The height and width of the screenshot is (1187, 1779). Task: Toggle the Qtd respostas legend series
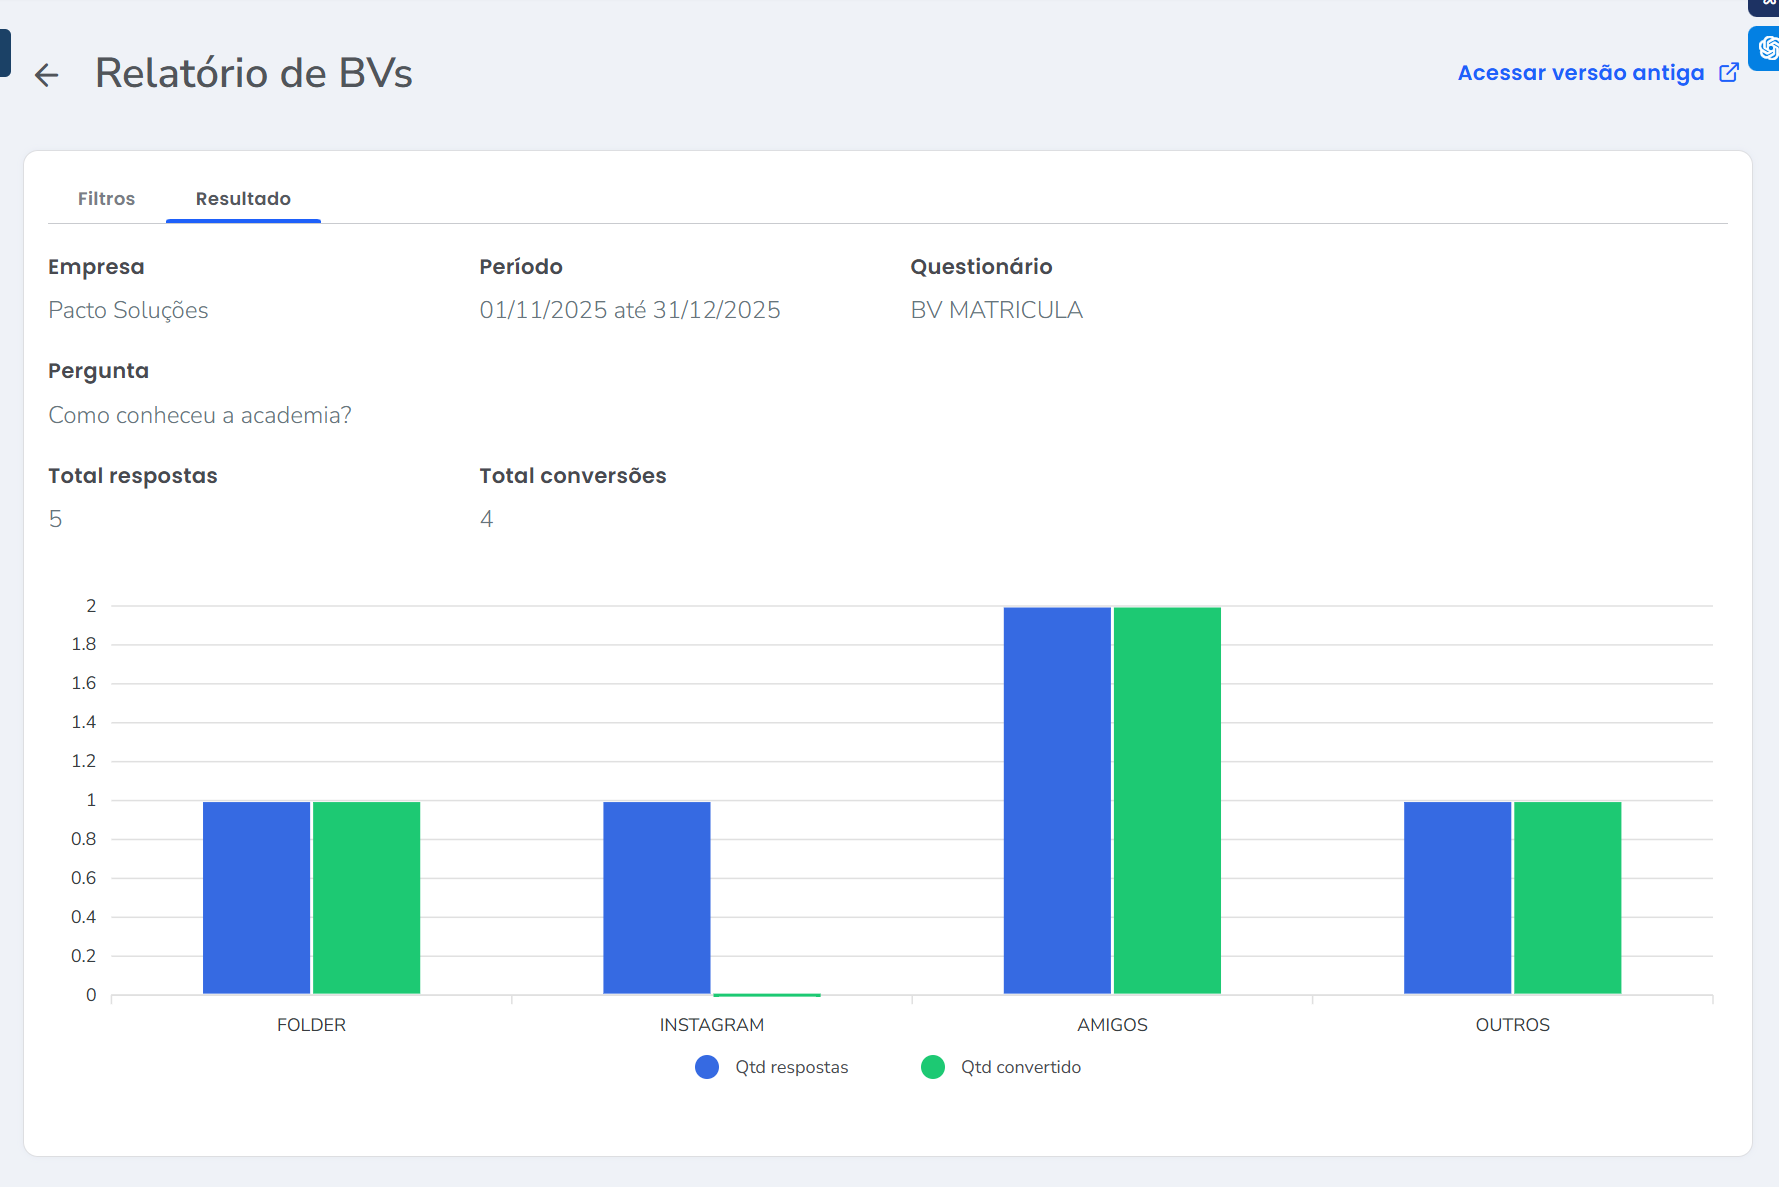[791, 1067]
